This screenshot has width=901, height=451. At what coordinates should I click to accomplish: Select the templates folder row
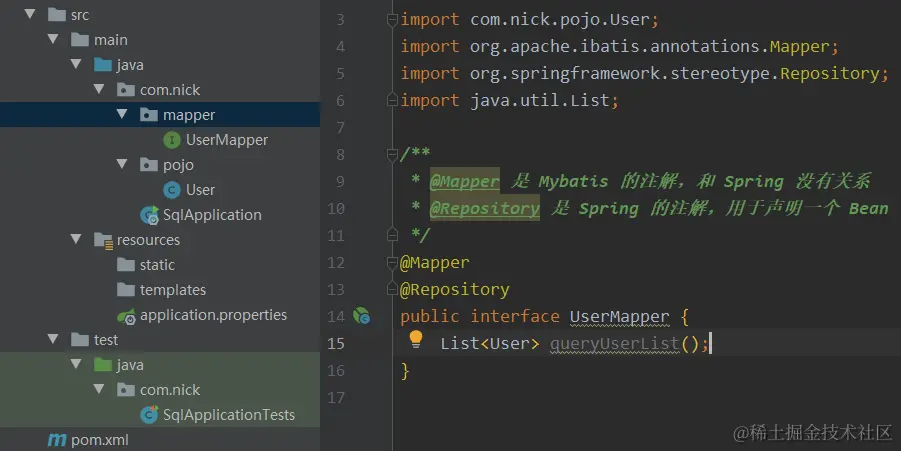(160, 290)
